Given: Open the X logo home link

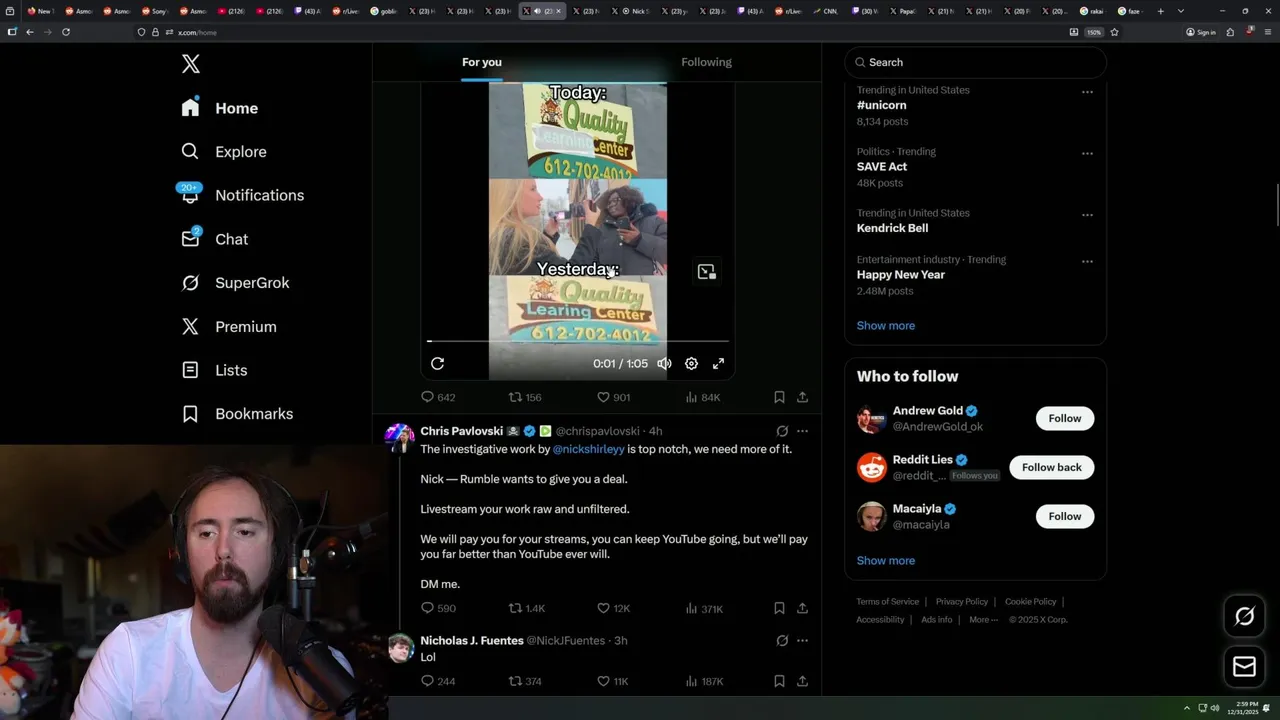Looking at the screenshot, I should 190,64.
